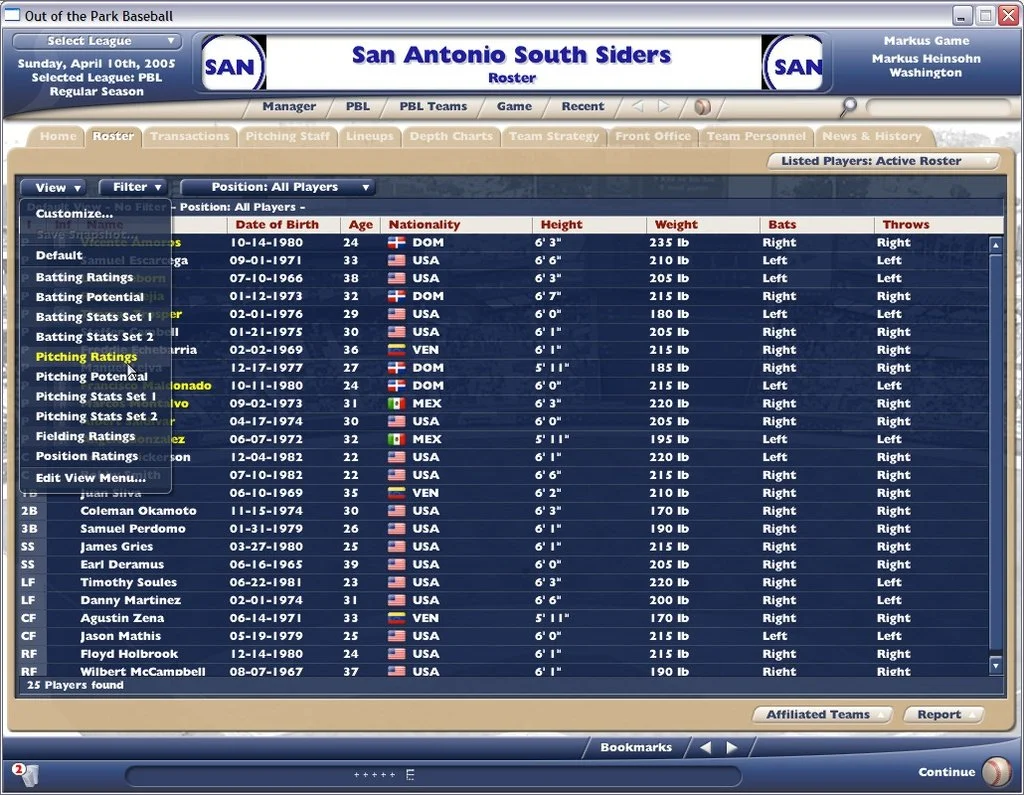
Task: Open Listed Players: Active Roster dropdown
Action: point(883,160)
